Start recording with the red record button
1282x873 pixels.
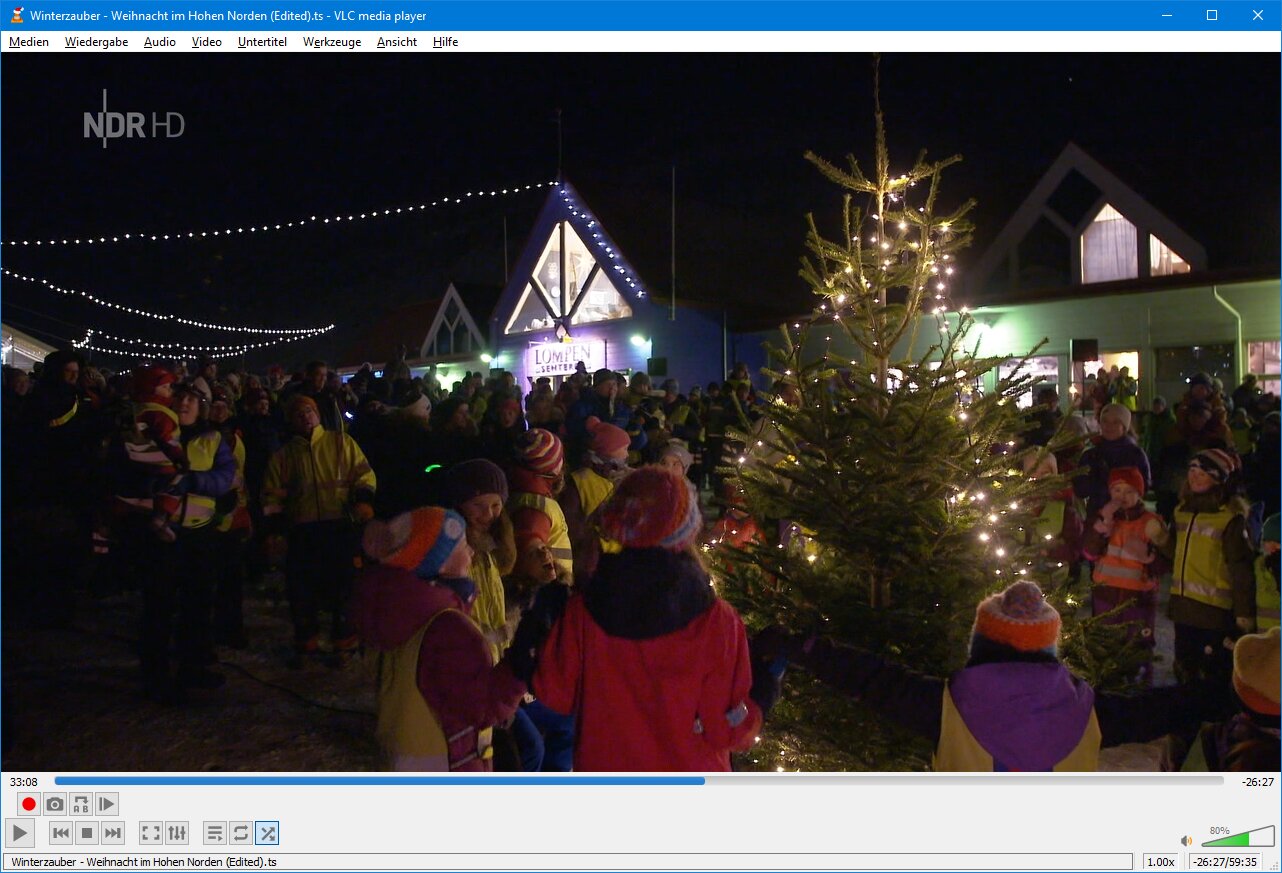[29, 804]
